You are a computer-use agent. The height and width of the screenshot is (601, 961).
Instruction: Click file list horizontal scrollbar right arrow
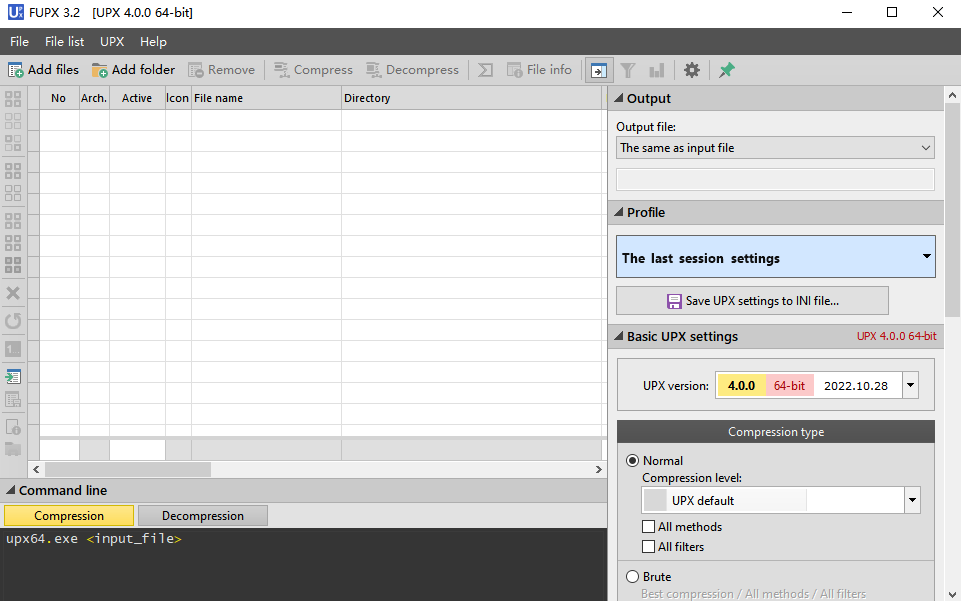point(598,469)
